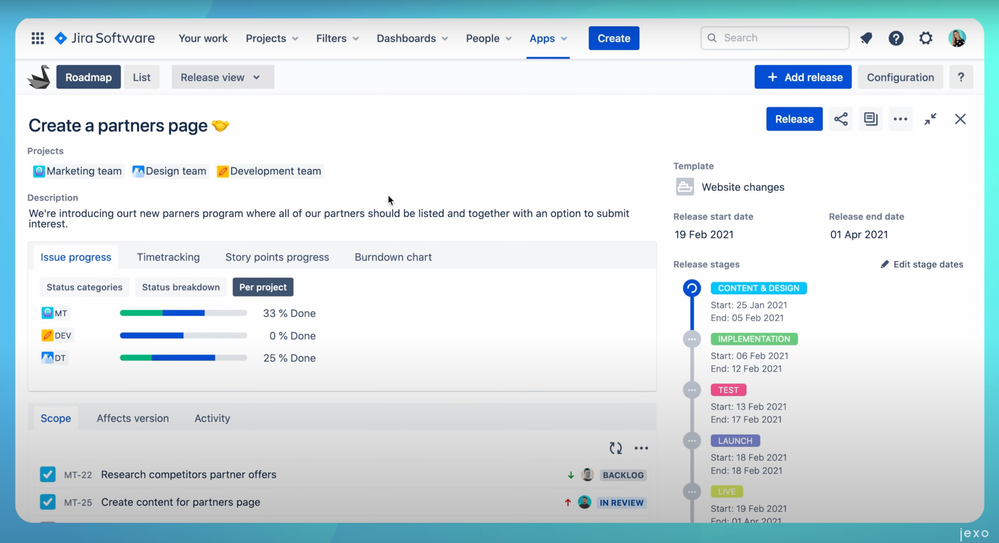Click the MT project progress bar

coord(183,313)
